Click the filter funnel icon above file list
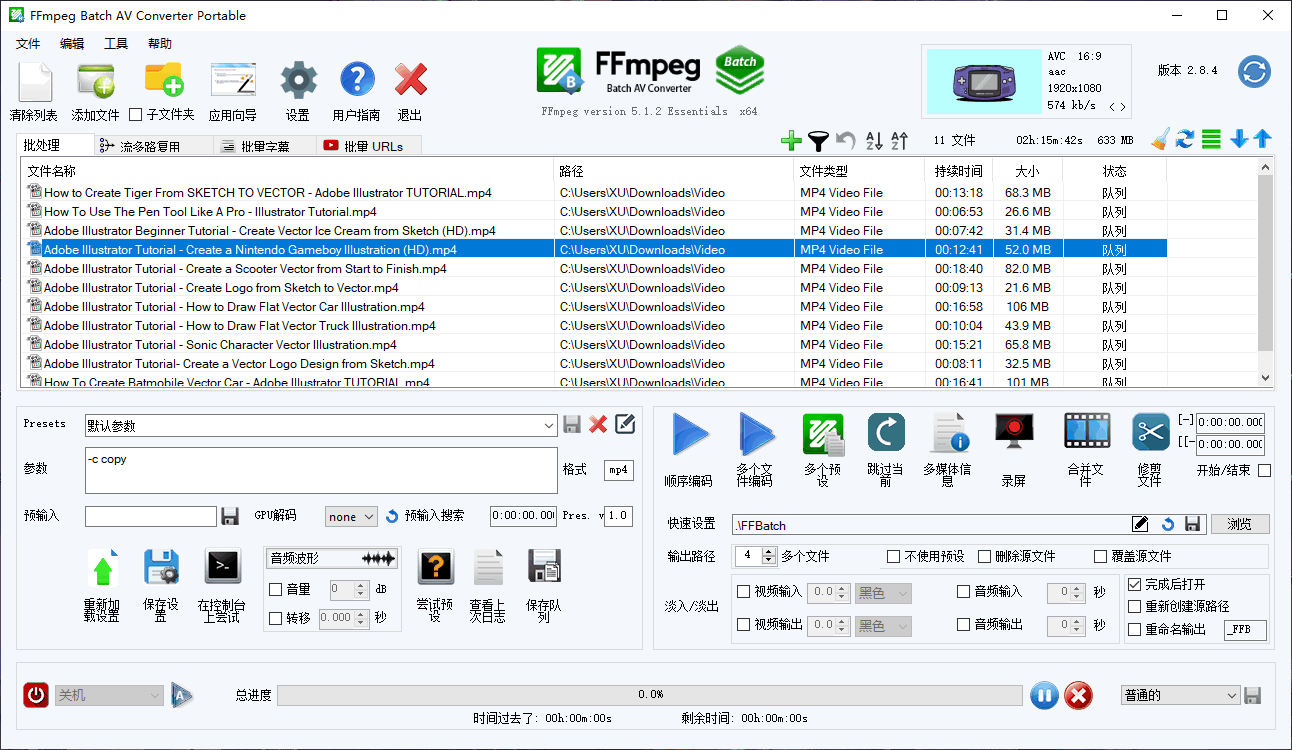Viewport: 1292px width, 750px height. point(818,141)
